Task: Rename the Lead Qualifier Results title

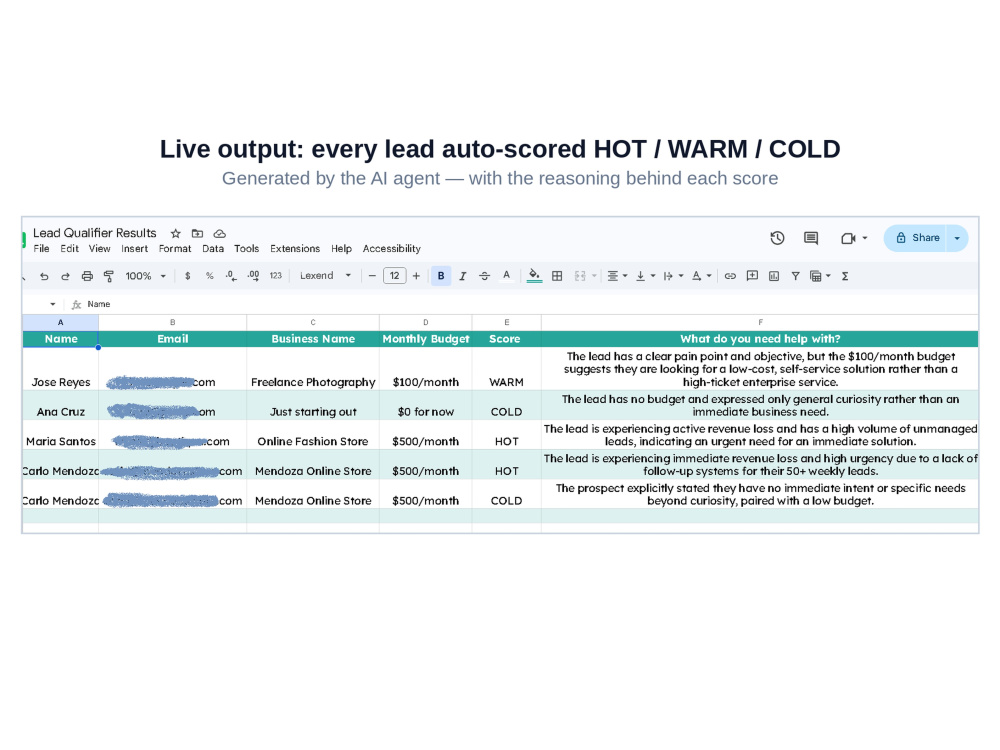Action: 94,233
